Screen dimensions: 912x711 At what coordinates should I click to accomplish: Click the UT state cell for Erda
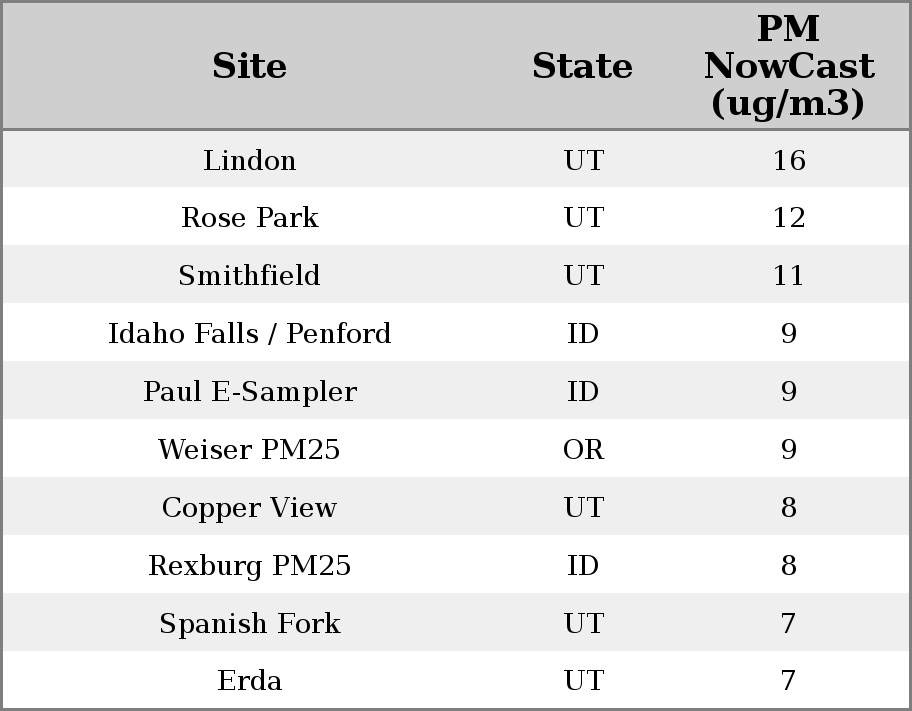pos(583,681)
